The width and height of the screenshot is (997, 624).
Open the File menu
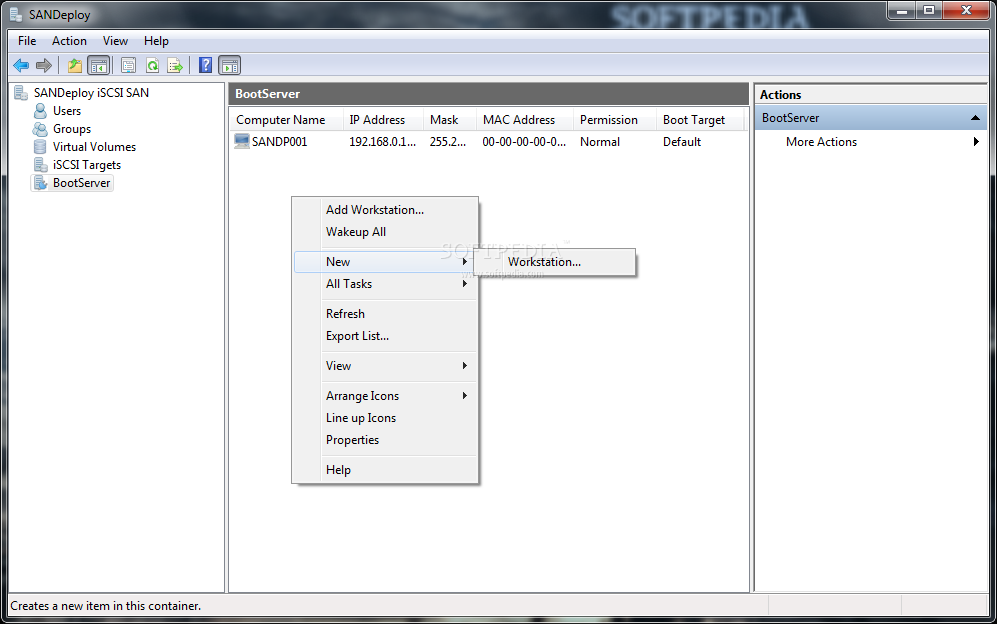[x=27, y=41]
